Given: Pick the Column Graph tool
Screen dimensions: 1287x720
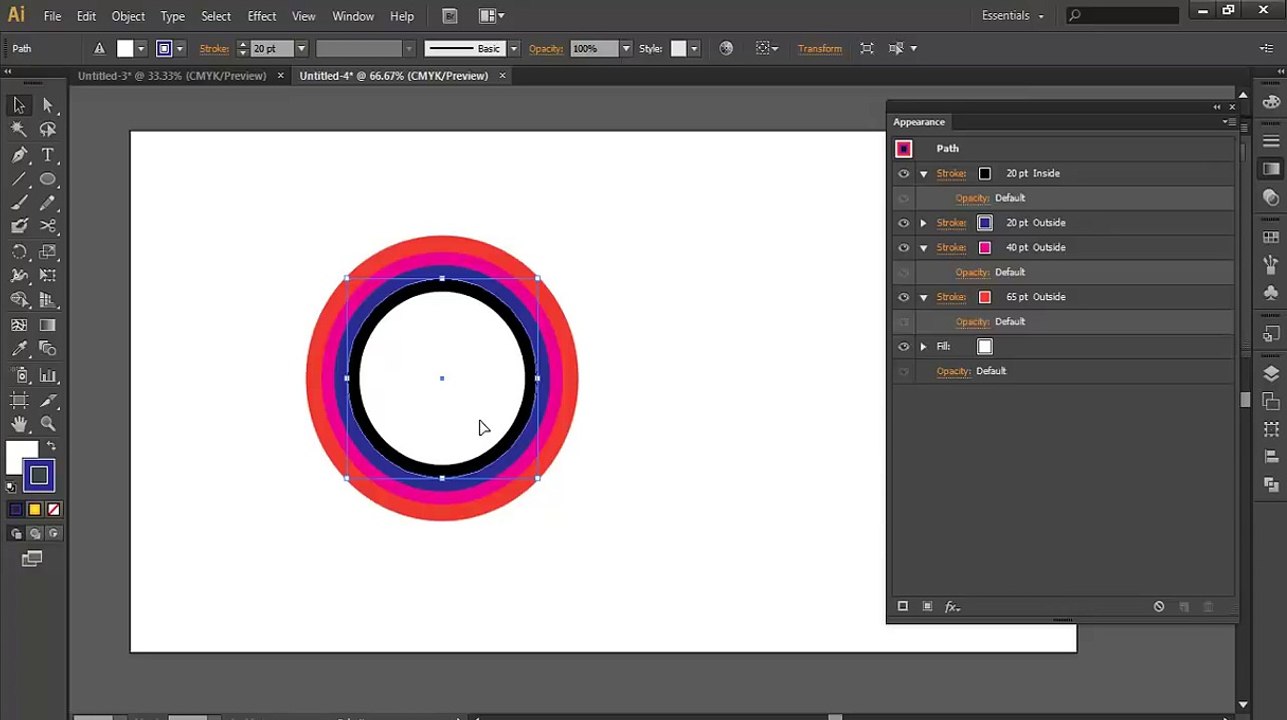Looking at the screenshot, I should coord(48,376).
